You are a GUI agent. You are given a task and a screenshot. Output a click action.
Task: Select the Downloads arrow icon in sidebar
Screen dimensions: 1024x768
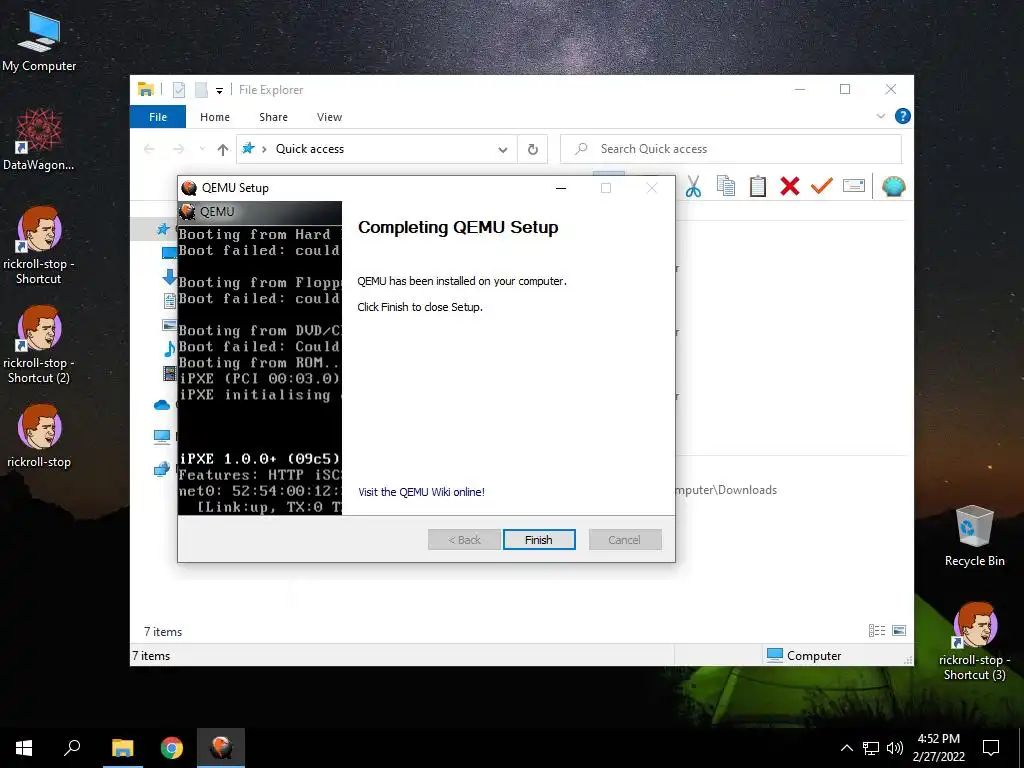168,277
